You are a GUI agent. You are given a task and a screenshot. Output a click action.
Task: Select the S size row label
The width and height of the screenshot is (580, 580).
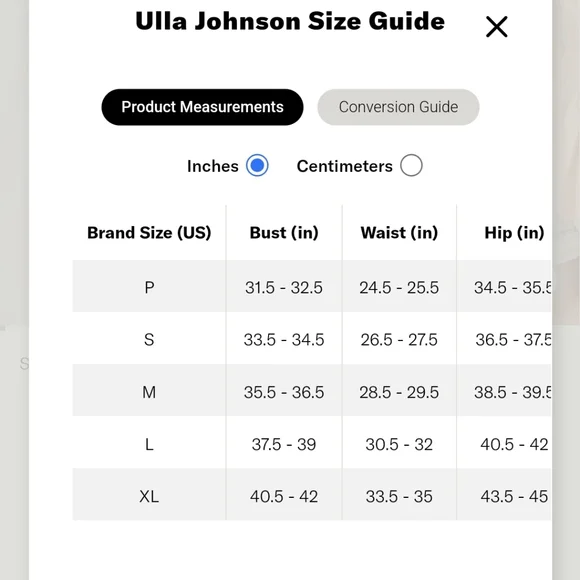coord(149,340)
